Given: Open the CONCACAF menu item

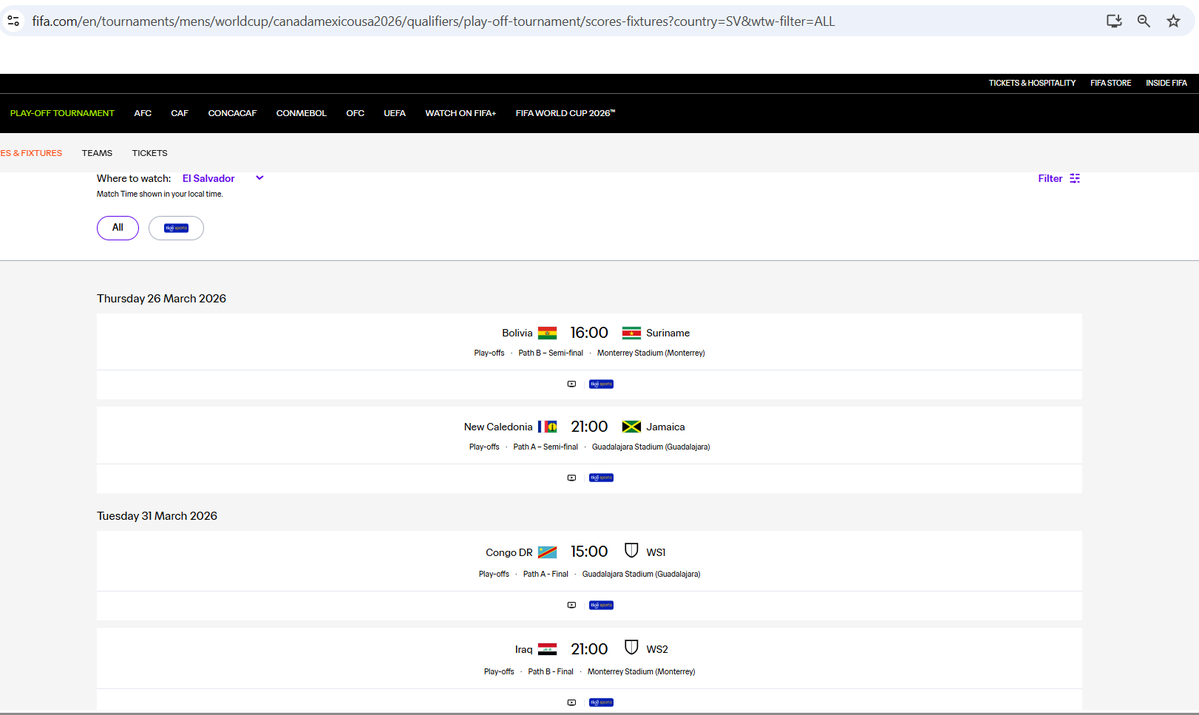Looking at the screenshot, I should point(232,113).
